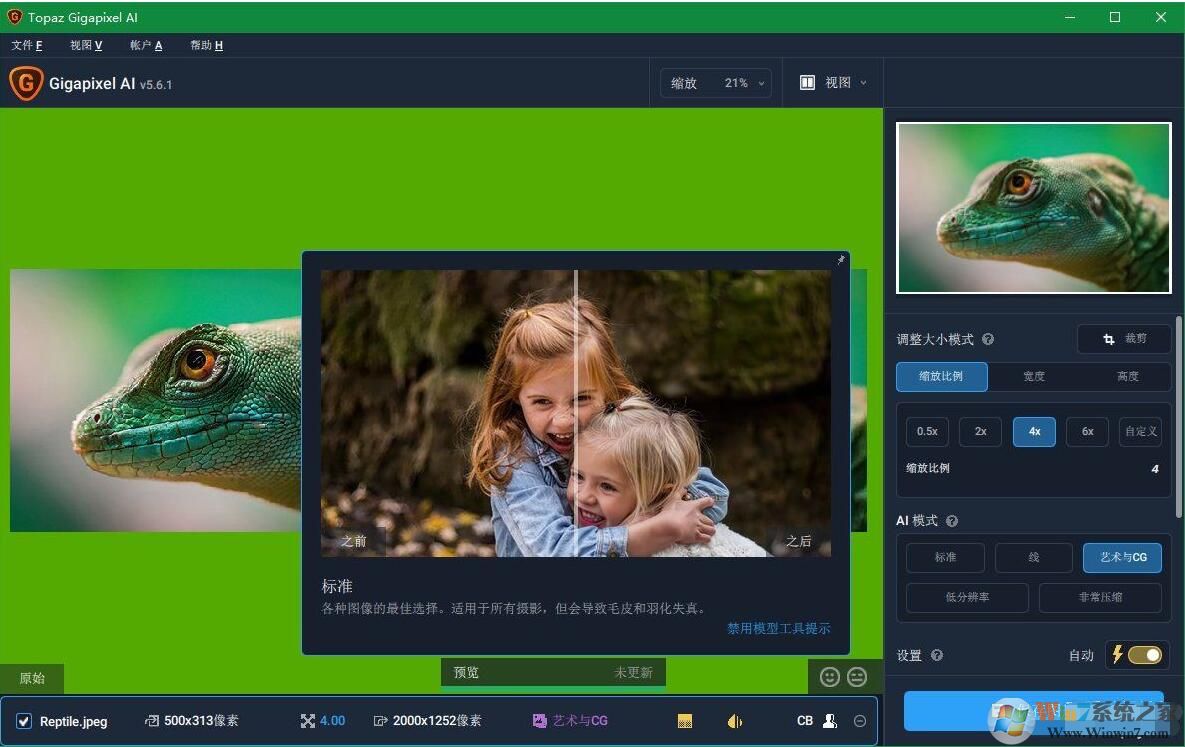Open the 视图 view dropdown
Viewport: 1185px width, 747px height.
[845, 83]
